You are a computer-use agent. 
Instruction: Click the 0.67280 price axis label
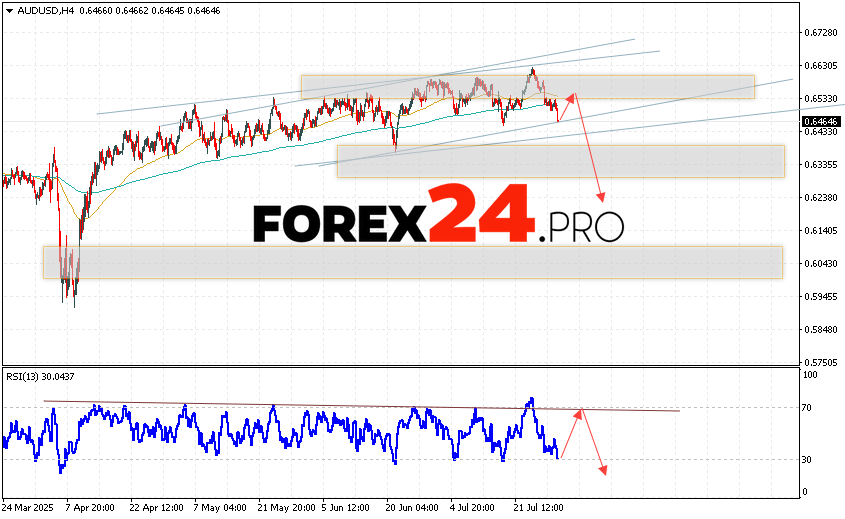tap(819, 33)
